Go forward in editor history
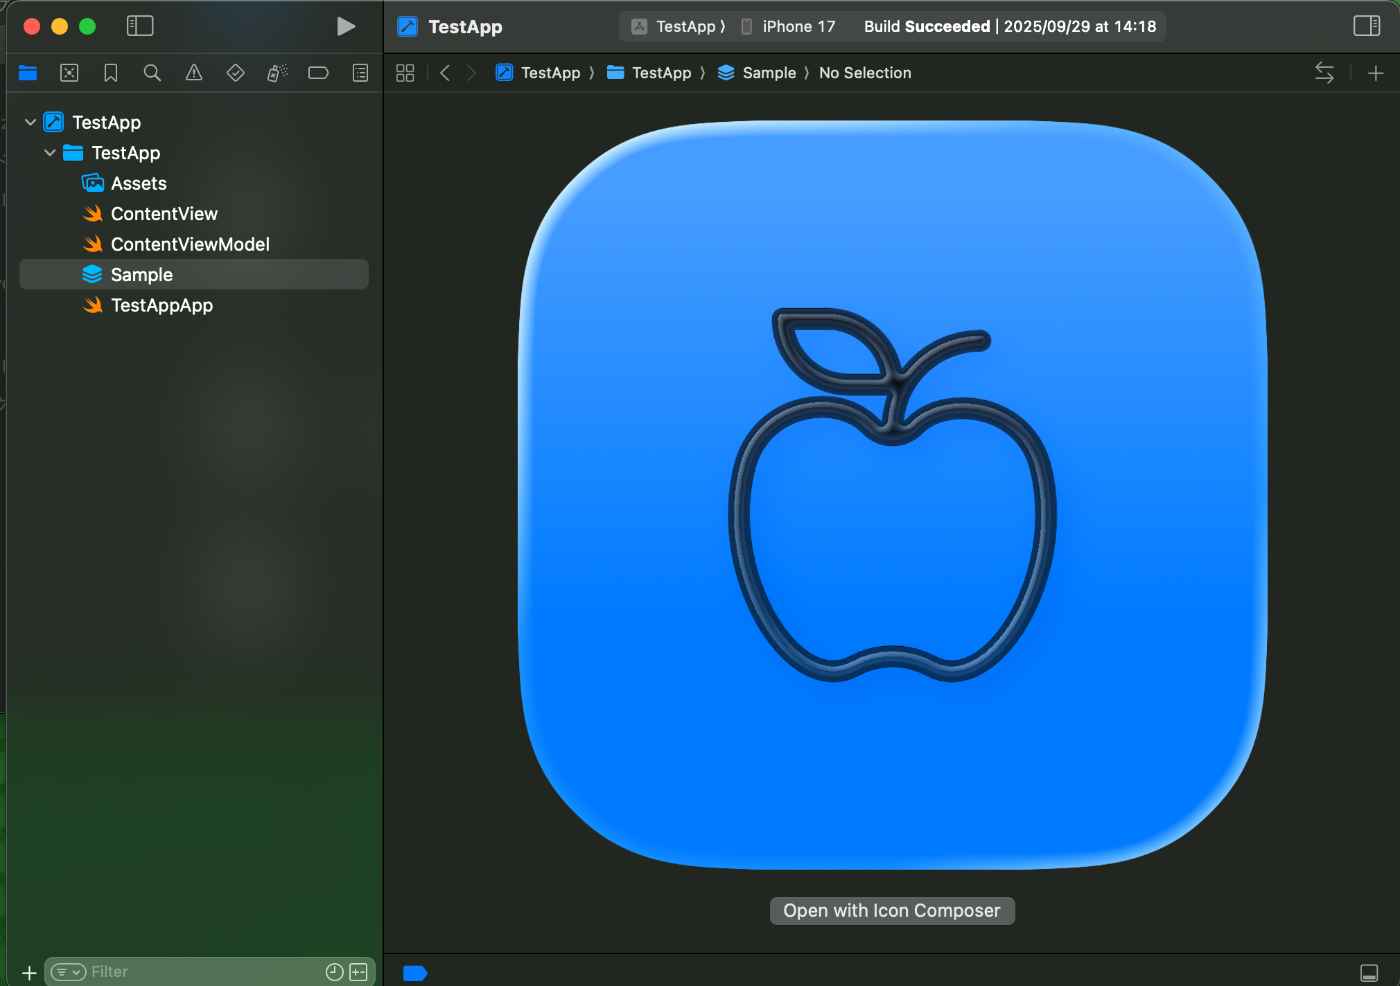 pos(472,73)
